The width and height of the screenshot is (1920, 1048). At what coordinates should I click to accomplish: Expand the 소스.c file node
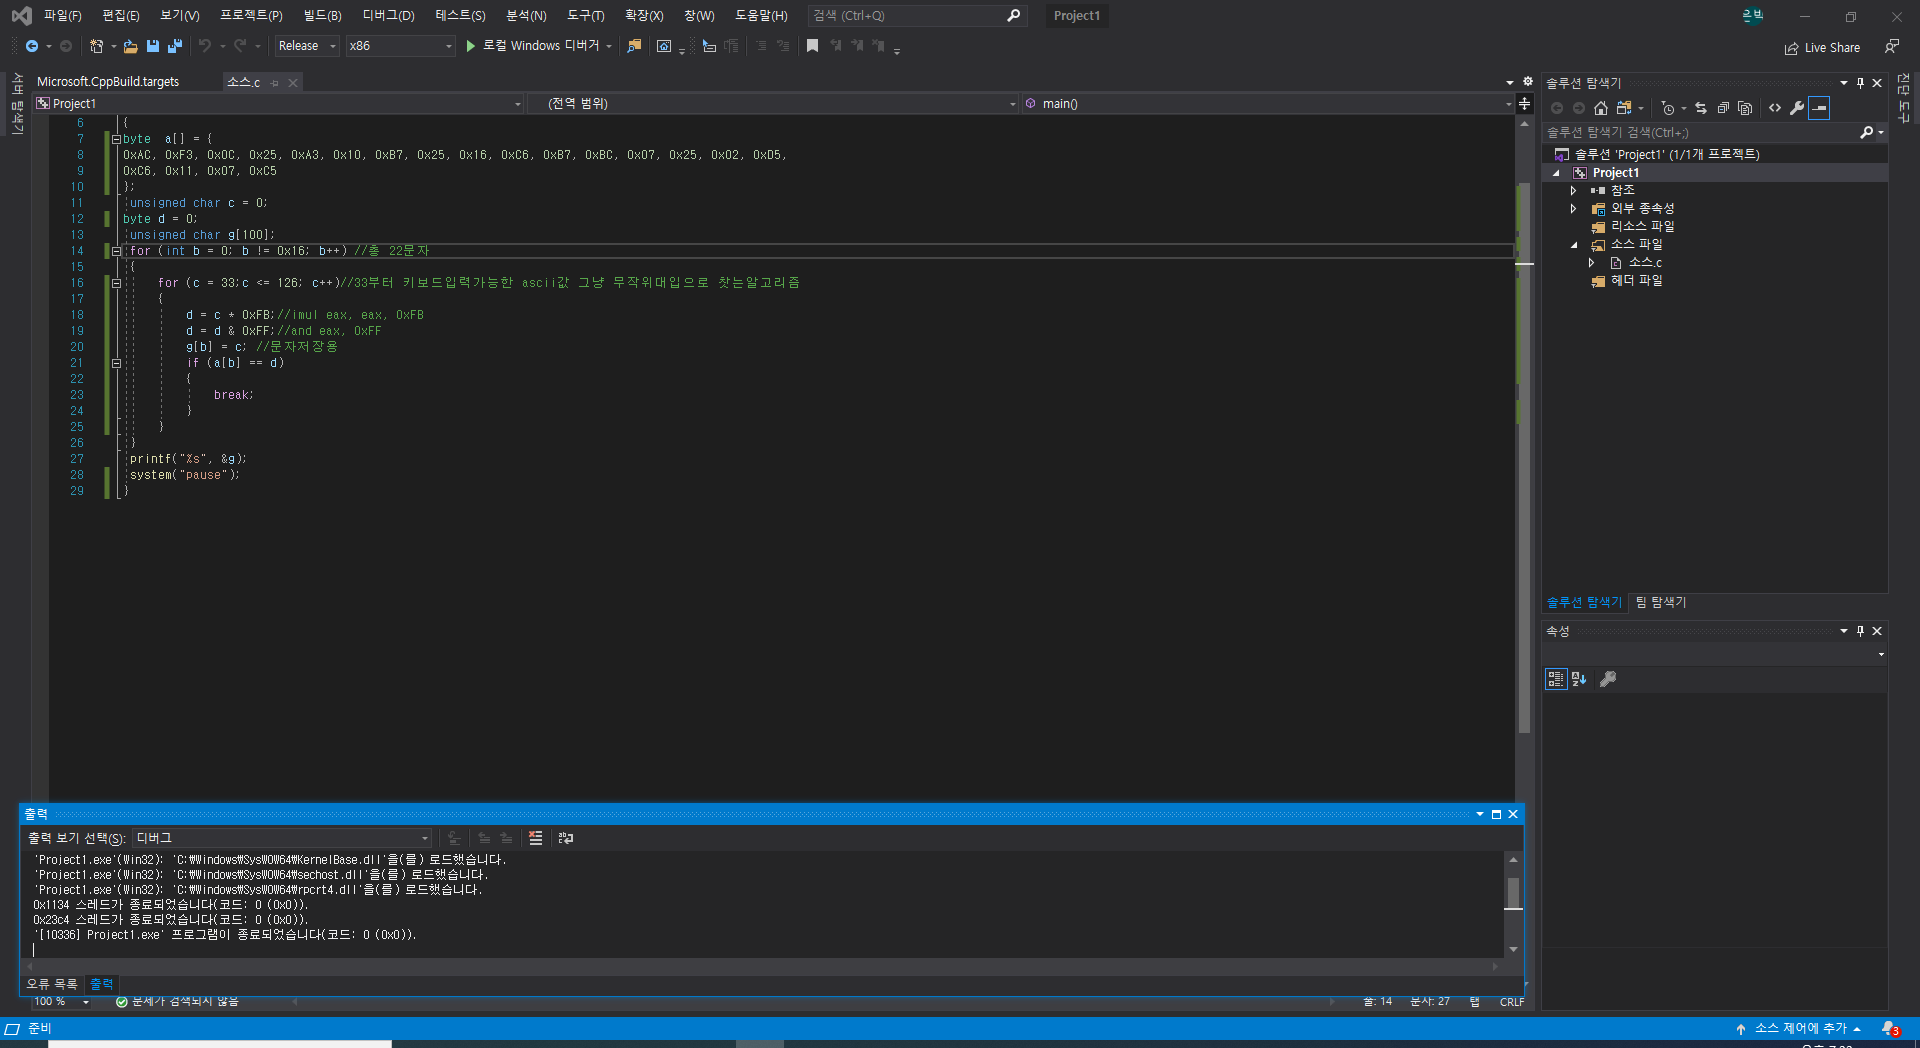(1592, 263)
